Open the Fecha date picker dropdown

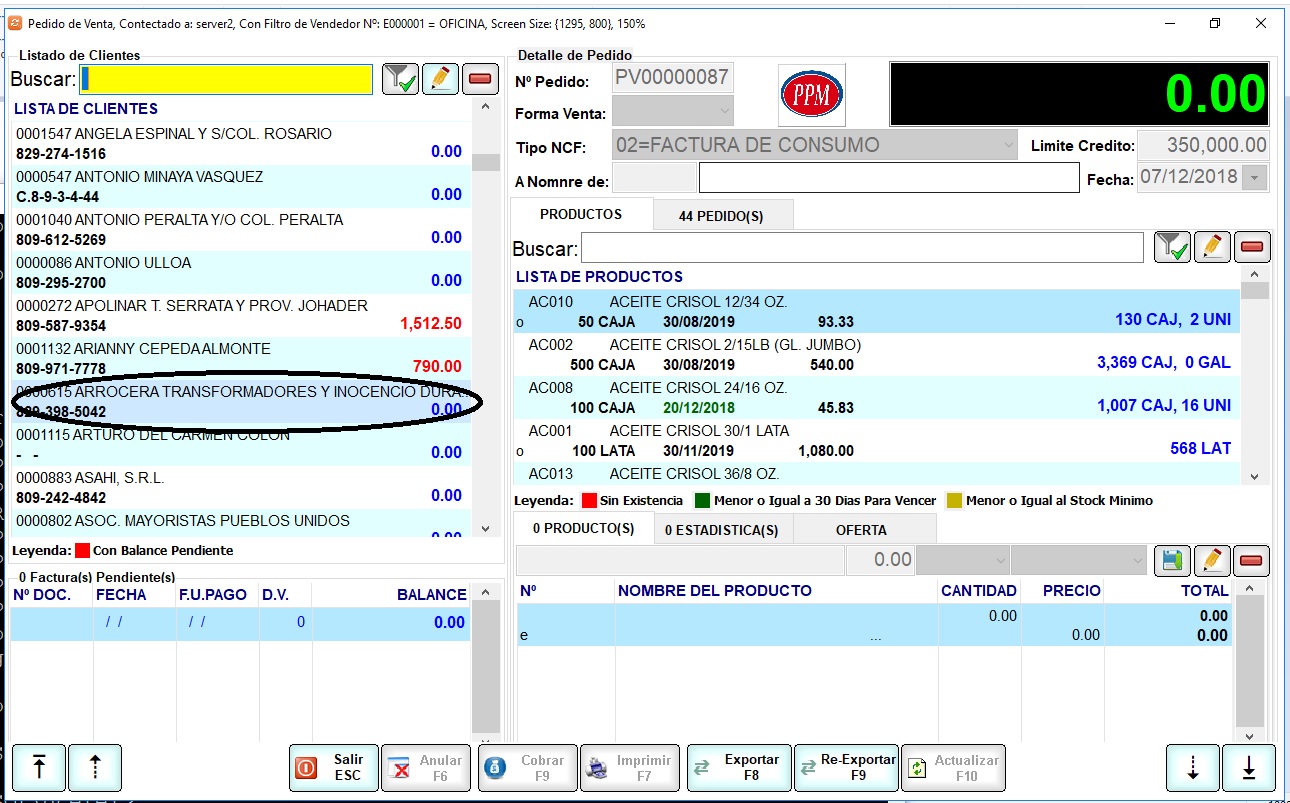(1255, 178)
